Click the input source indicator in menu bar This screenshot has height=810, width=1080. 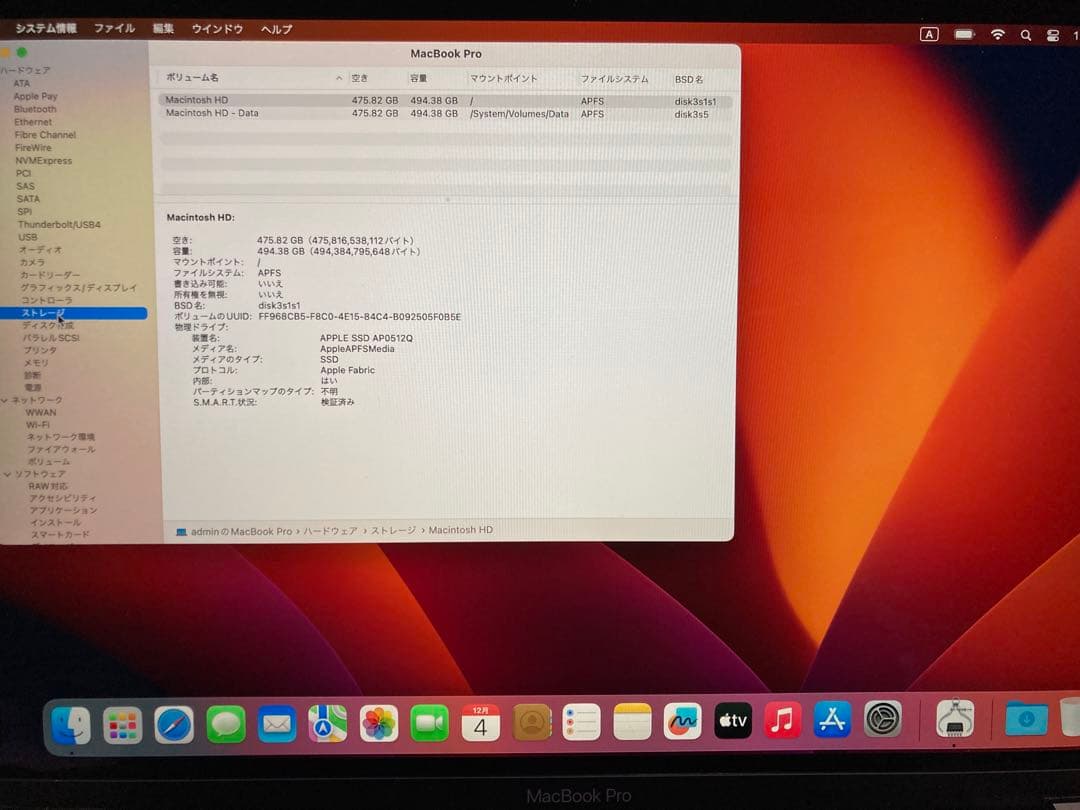929,33
